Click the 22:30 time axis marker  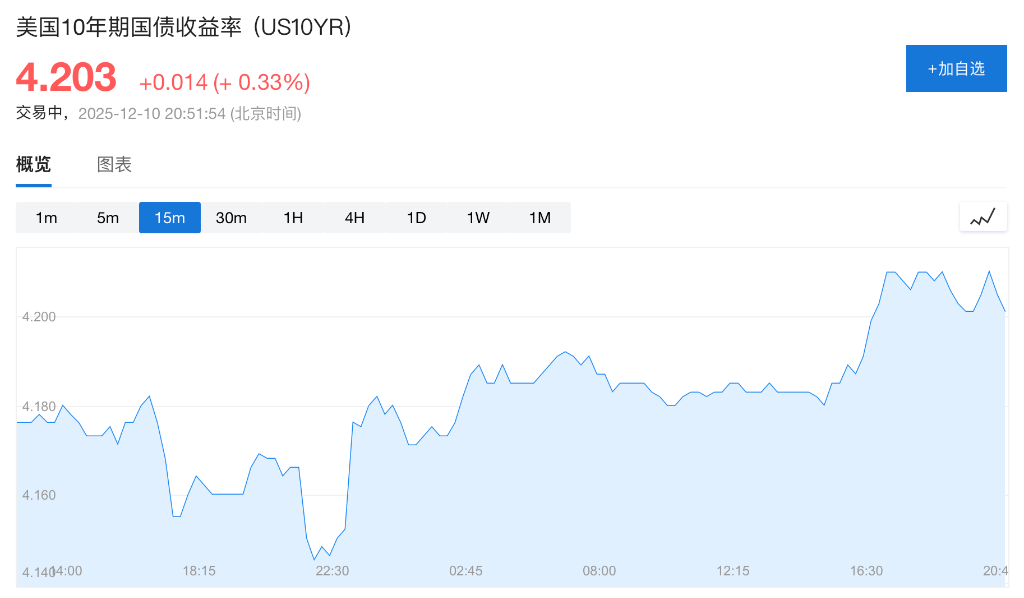(x=332, y=571)
